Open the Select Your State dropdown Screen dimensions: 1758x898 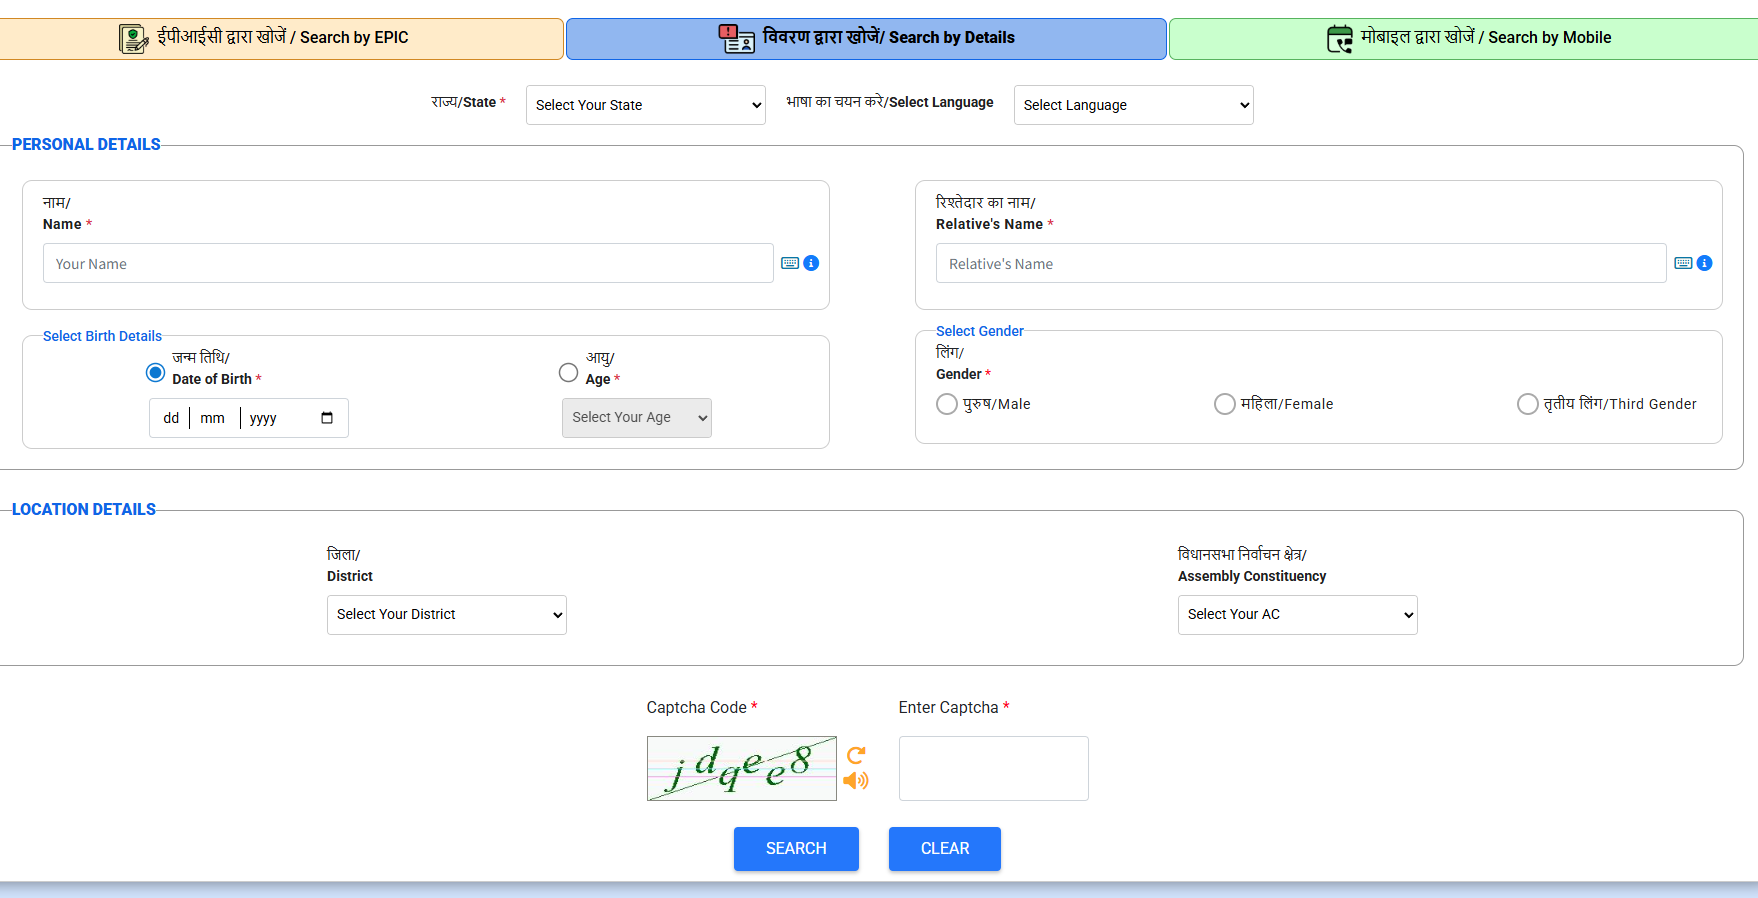[645, 105]
